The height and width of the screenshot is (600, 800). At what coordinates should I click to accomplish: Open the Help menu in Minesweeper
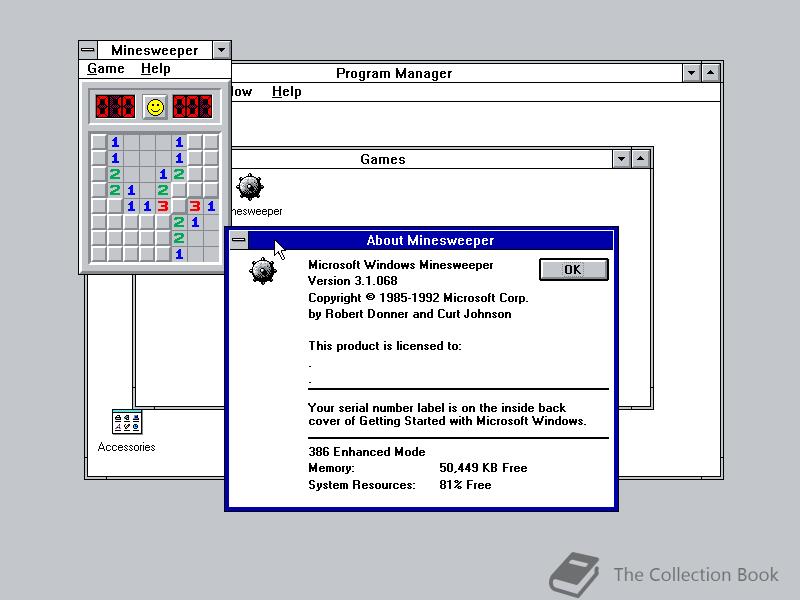156,68
